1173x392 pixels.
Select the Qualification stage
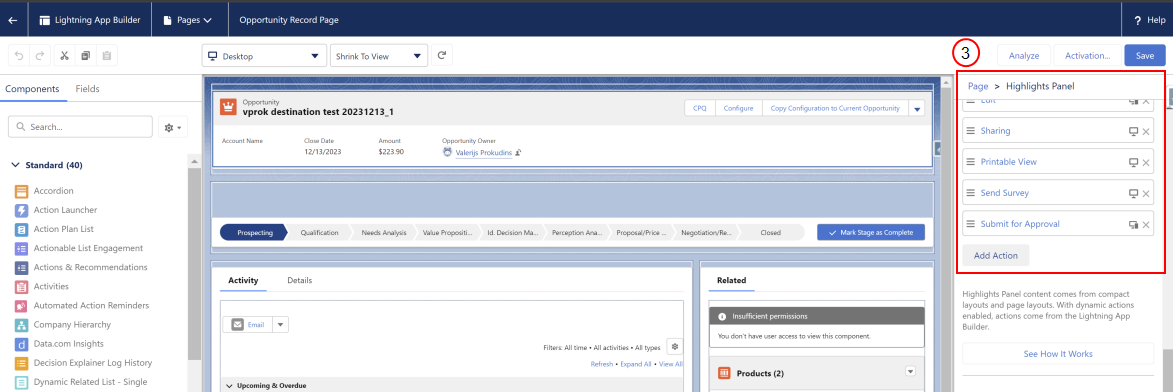pyautogui.click(x=320, y=233)
